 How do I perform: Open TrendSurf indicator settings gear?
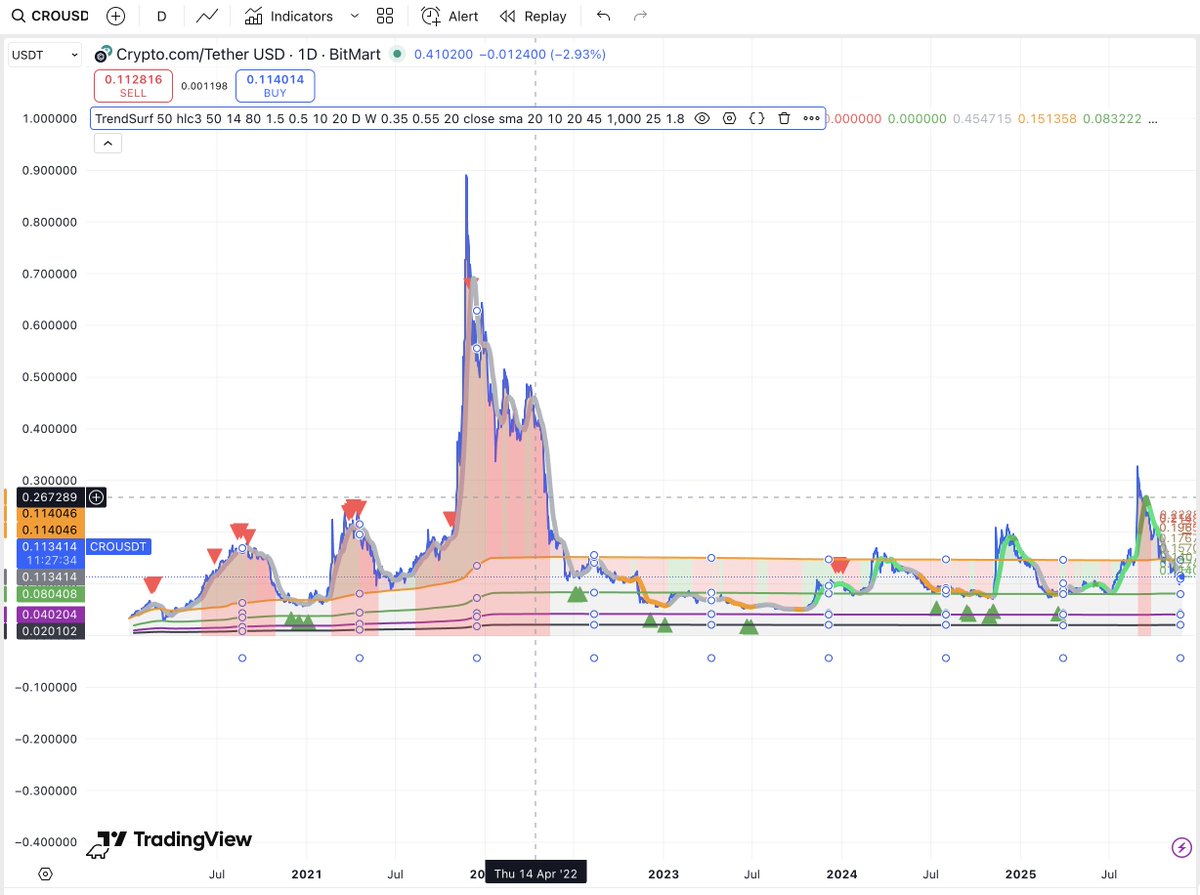pos(728,118)
